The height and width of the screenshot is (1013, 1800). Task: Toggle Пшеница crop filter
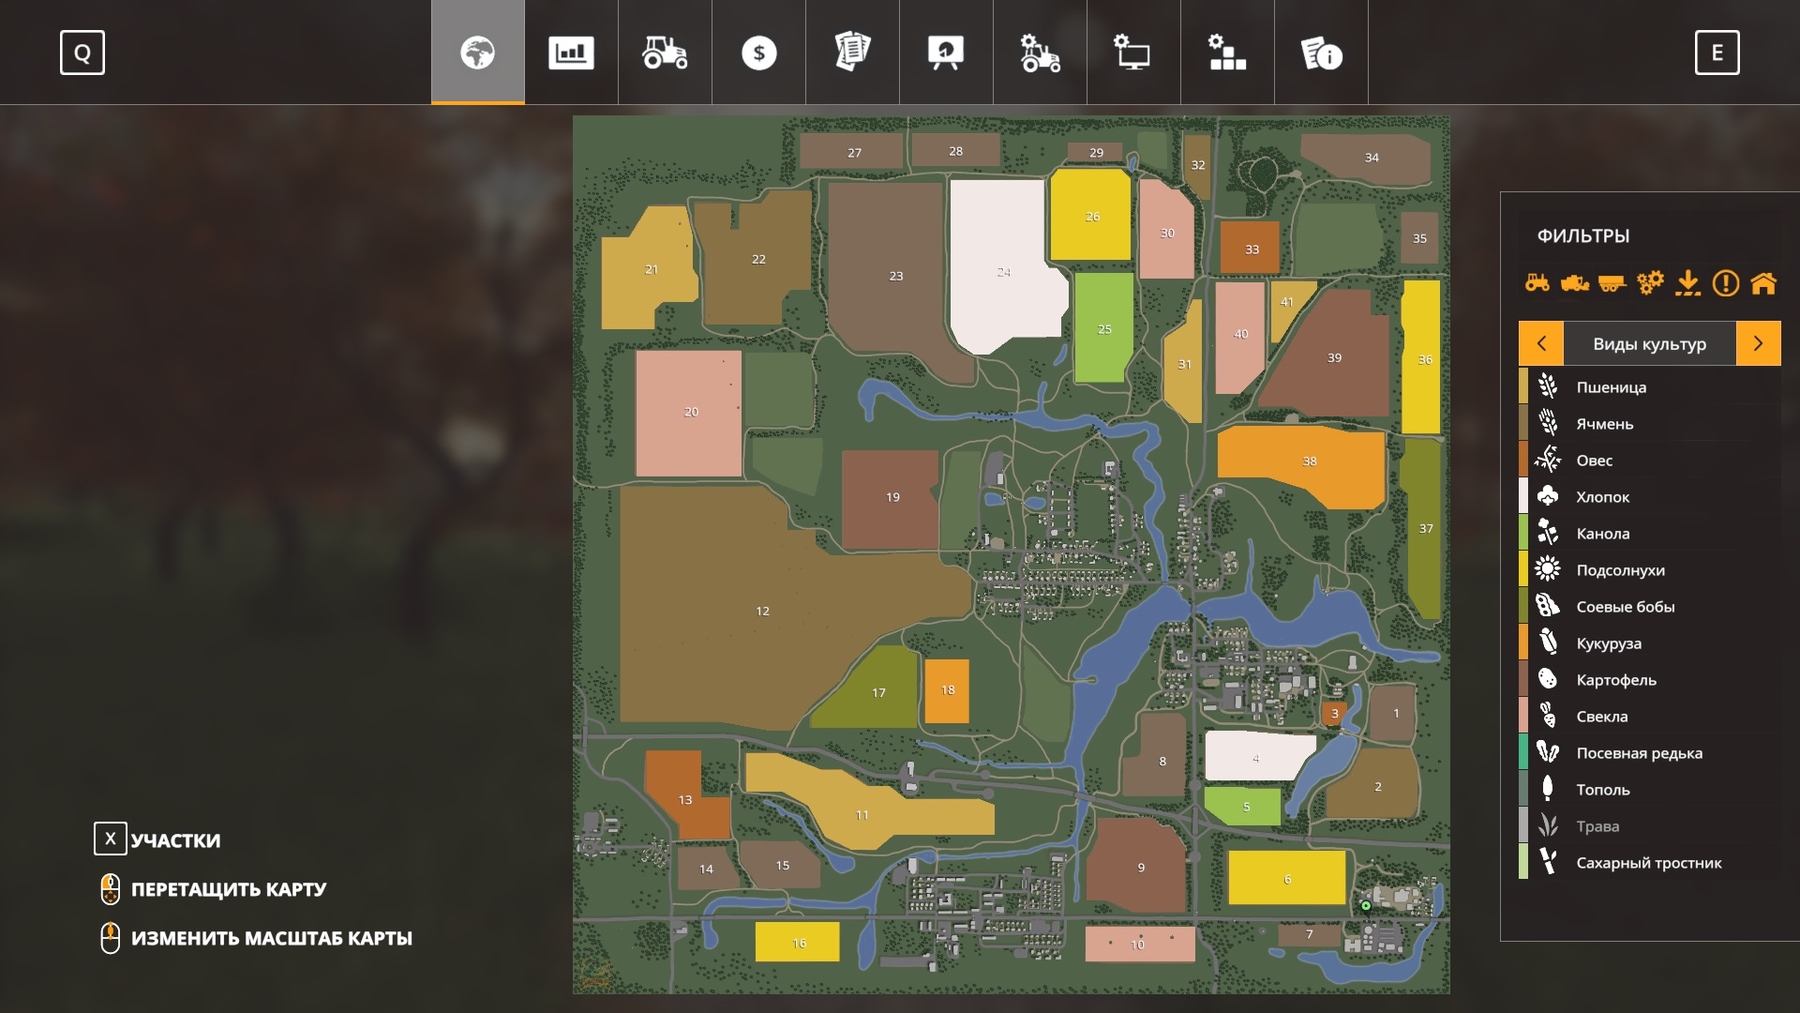(x=1610, y=387)
